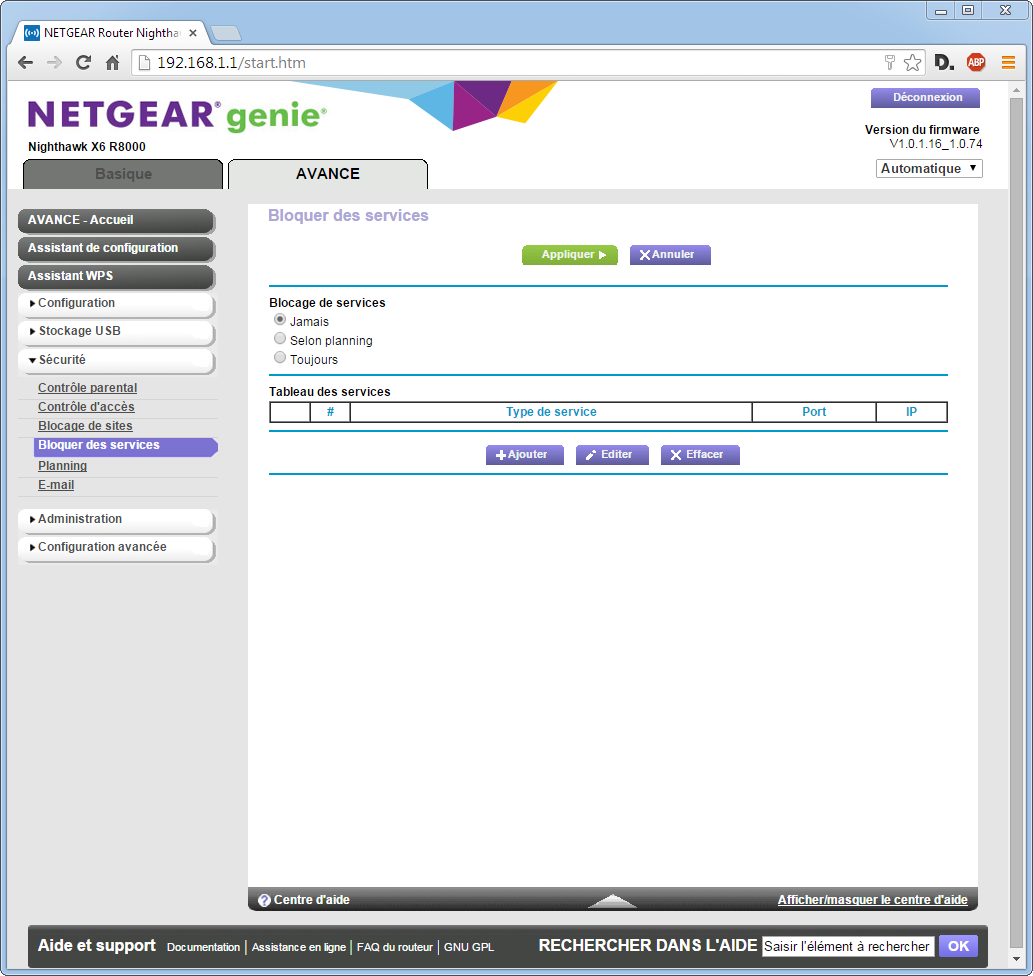The height and width of the screenshot is (976, 1033).
Task: Open the Chrome hamburger menu
Action: tap(1008, 63)
